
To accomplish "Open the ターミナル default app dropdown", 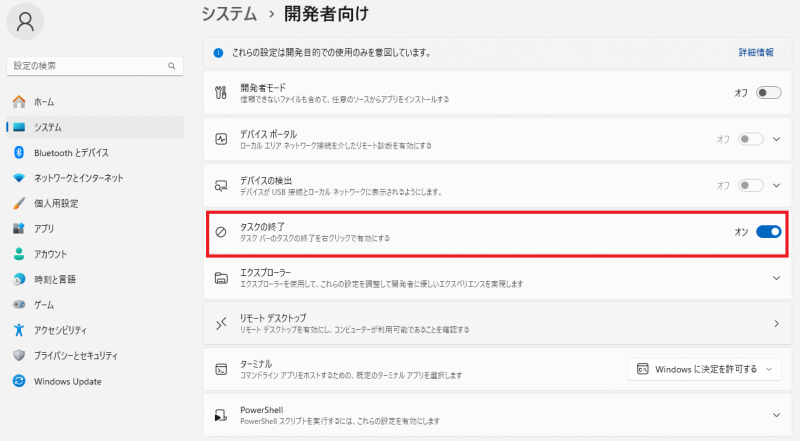I will point(703,369).
